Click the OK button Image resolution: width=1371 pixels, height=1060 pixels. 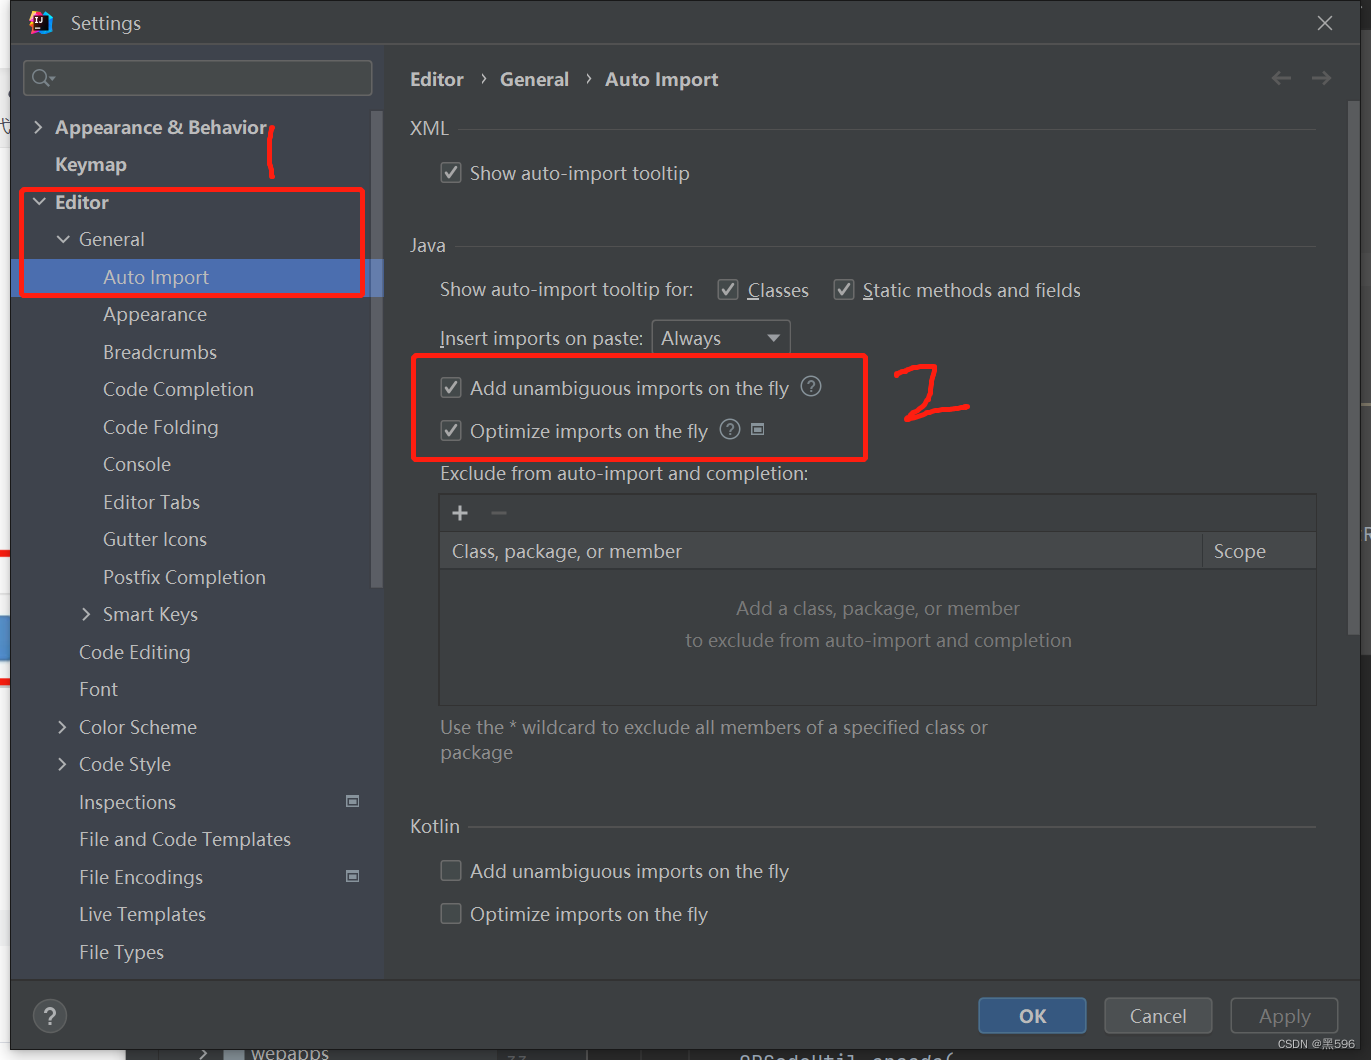(1032, 1015)
